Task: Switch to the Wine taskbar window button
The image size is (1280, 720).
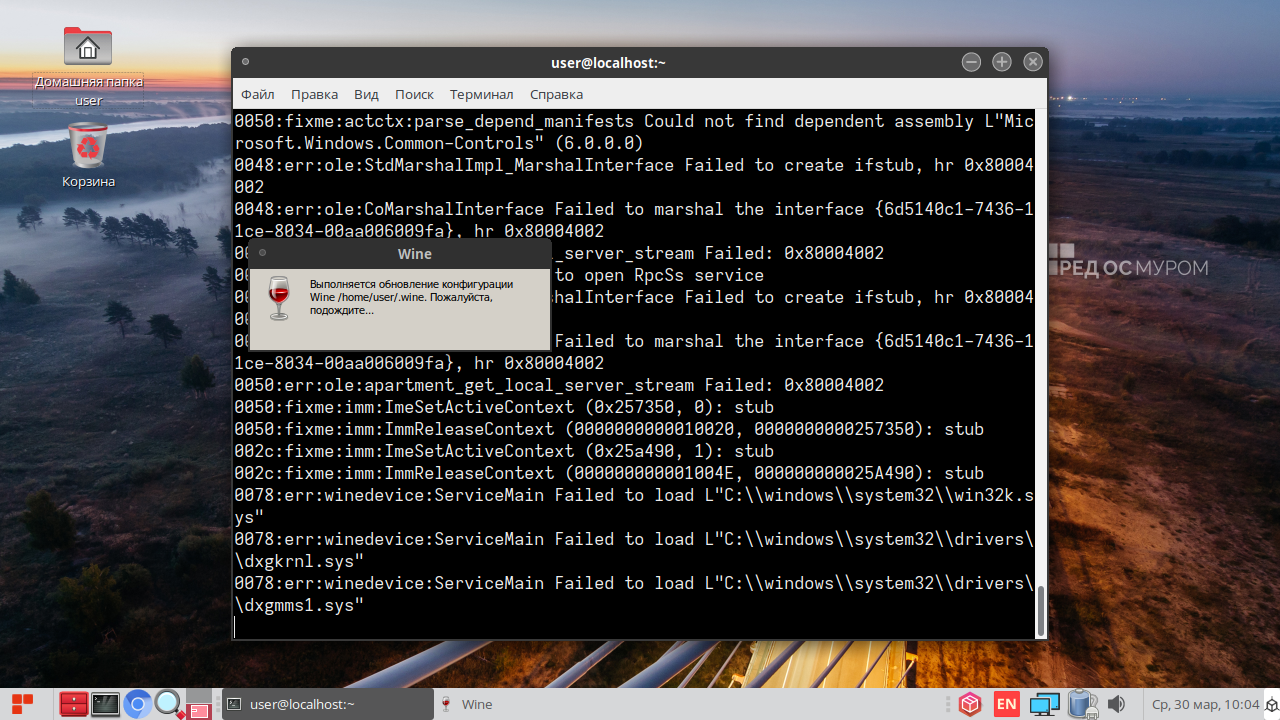Action: point(468,704)
